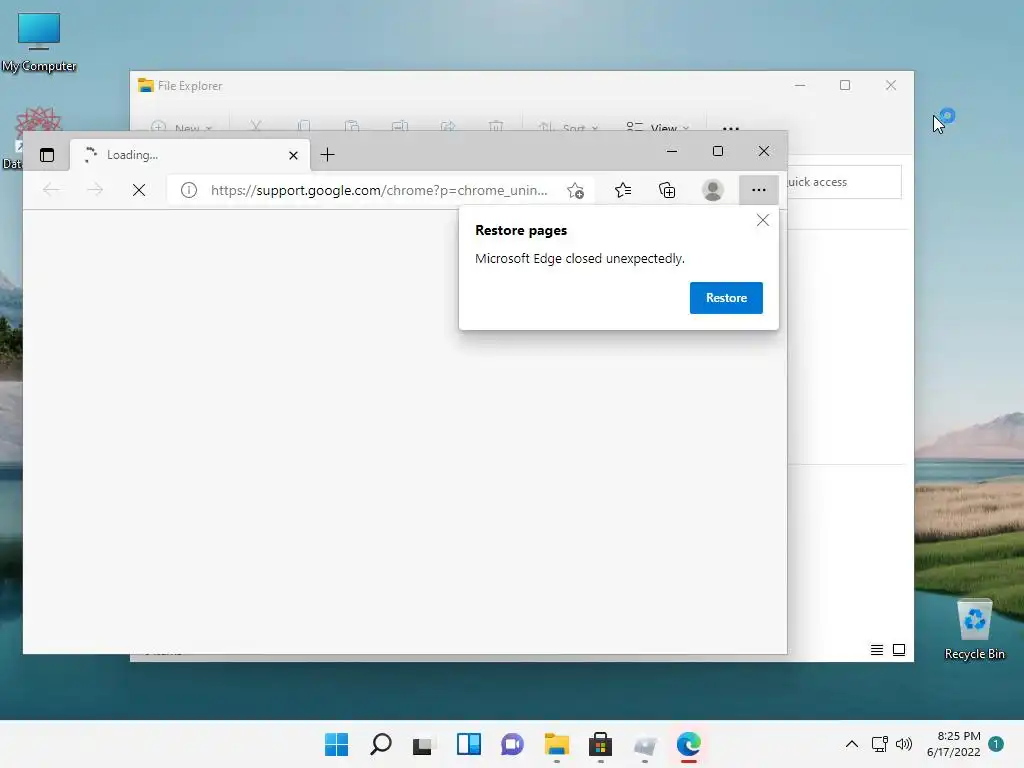Open the clock showing 8:25 PM
Viewport: 1024px width, 768px height.
pos(953,744)
